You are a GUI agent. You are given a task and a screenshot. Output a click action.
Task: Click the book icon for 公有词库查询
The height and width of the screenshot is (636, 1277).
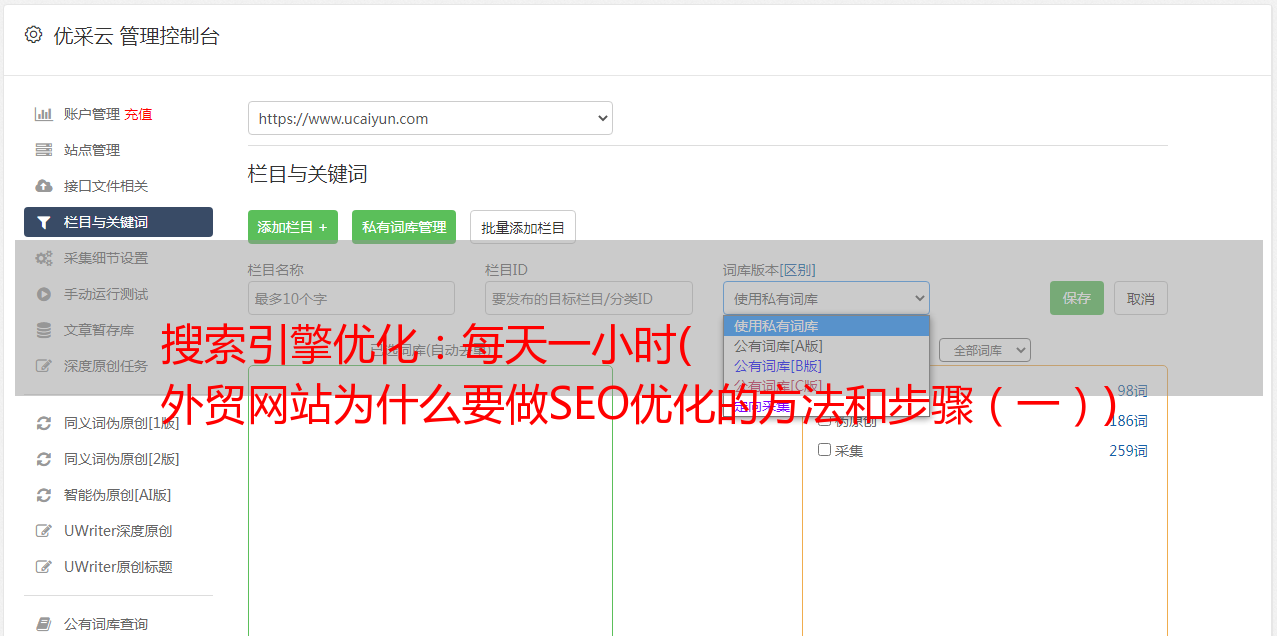click(x=44, y=624)
